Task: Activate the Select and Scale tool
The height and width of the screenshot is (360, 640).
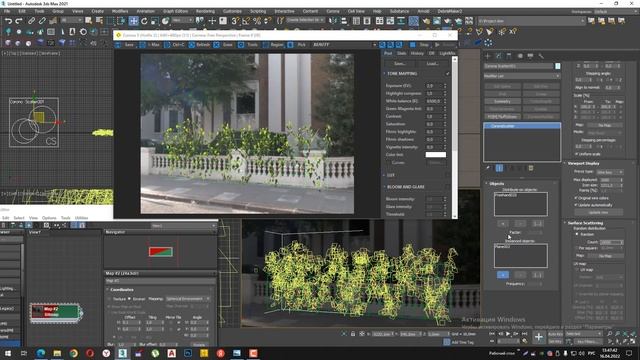Action: [x=155, y=20]
